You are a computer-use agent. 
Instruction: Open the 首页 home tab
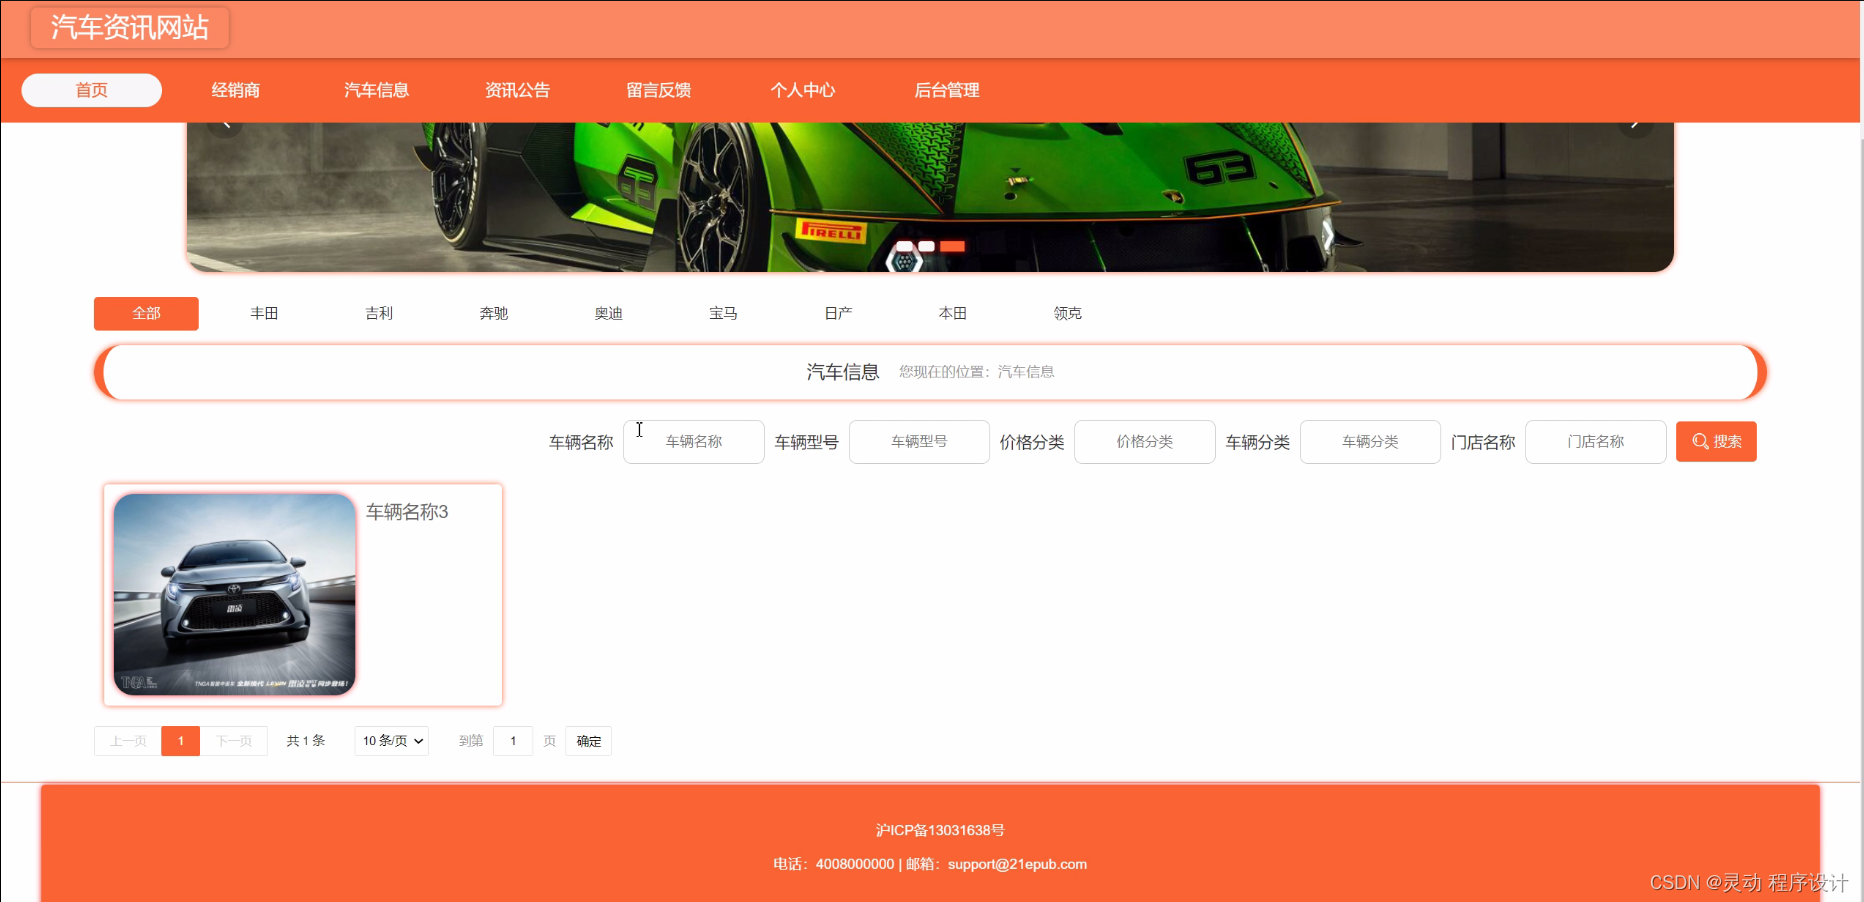pos(92,90)
